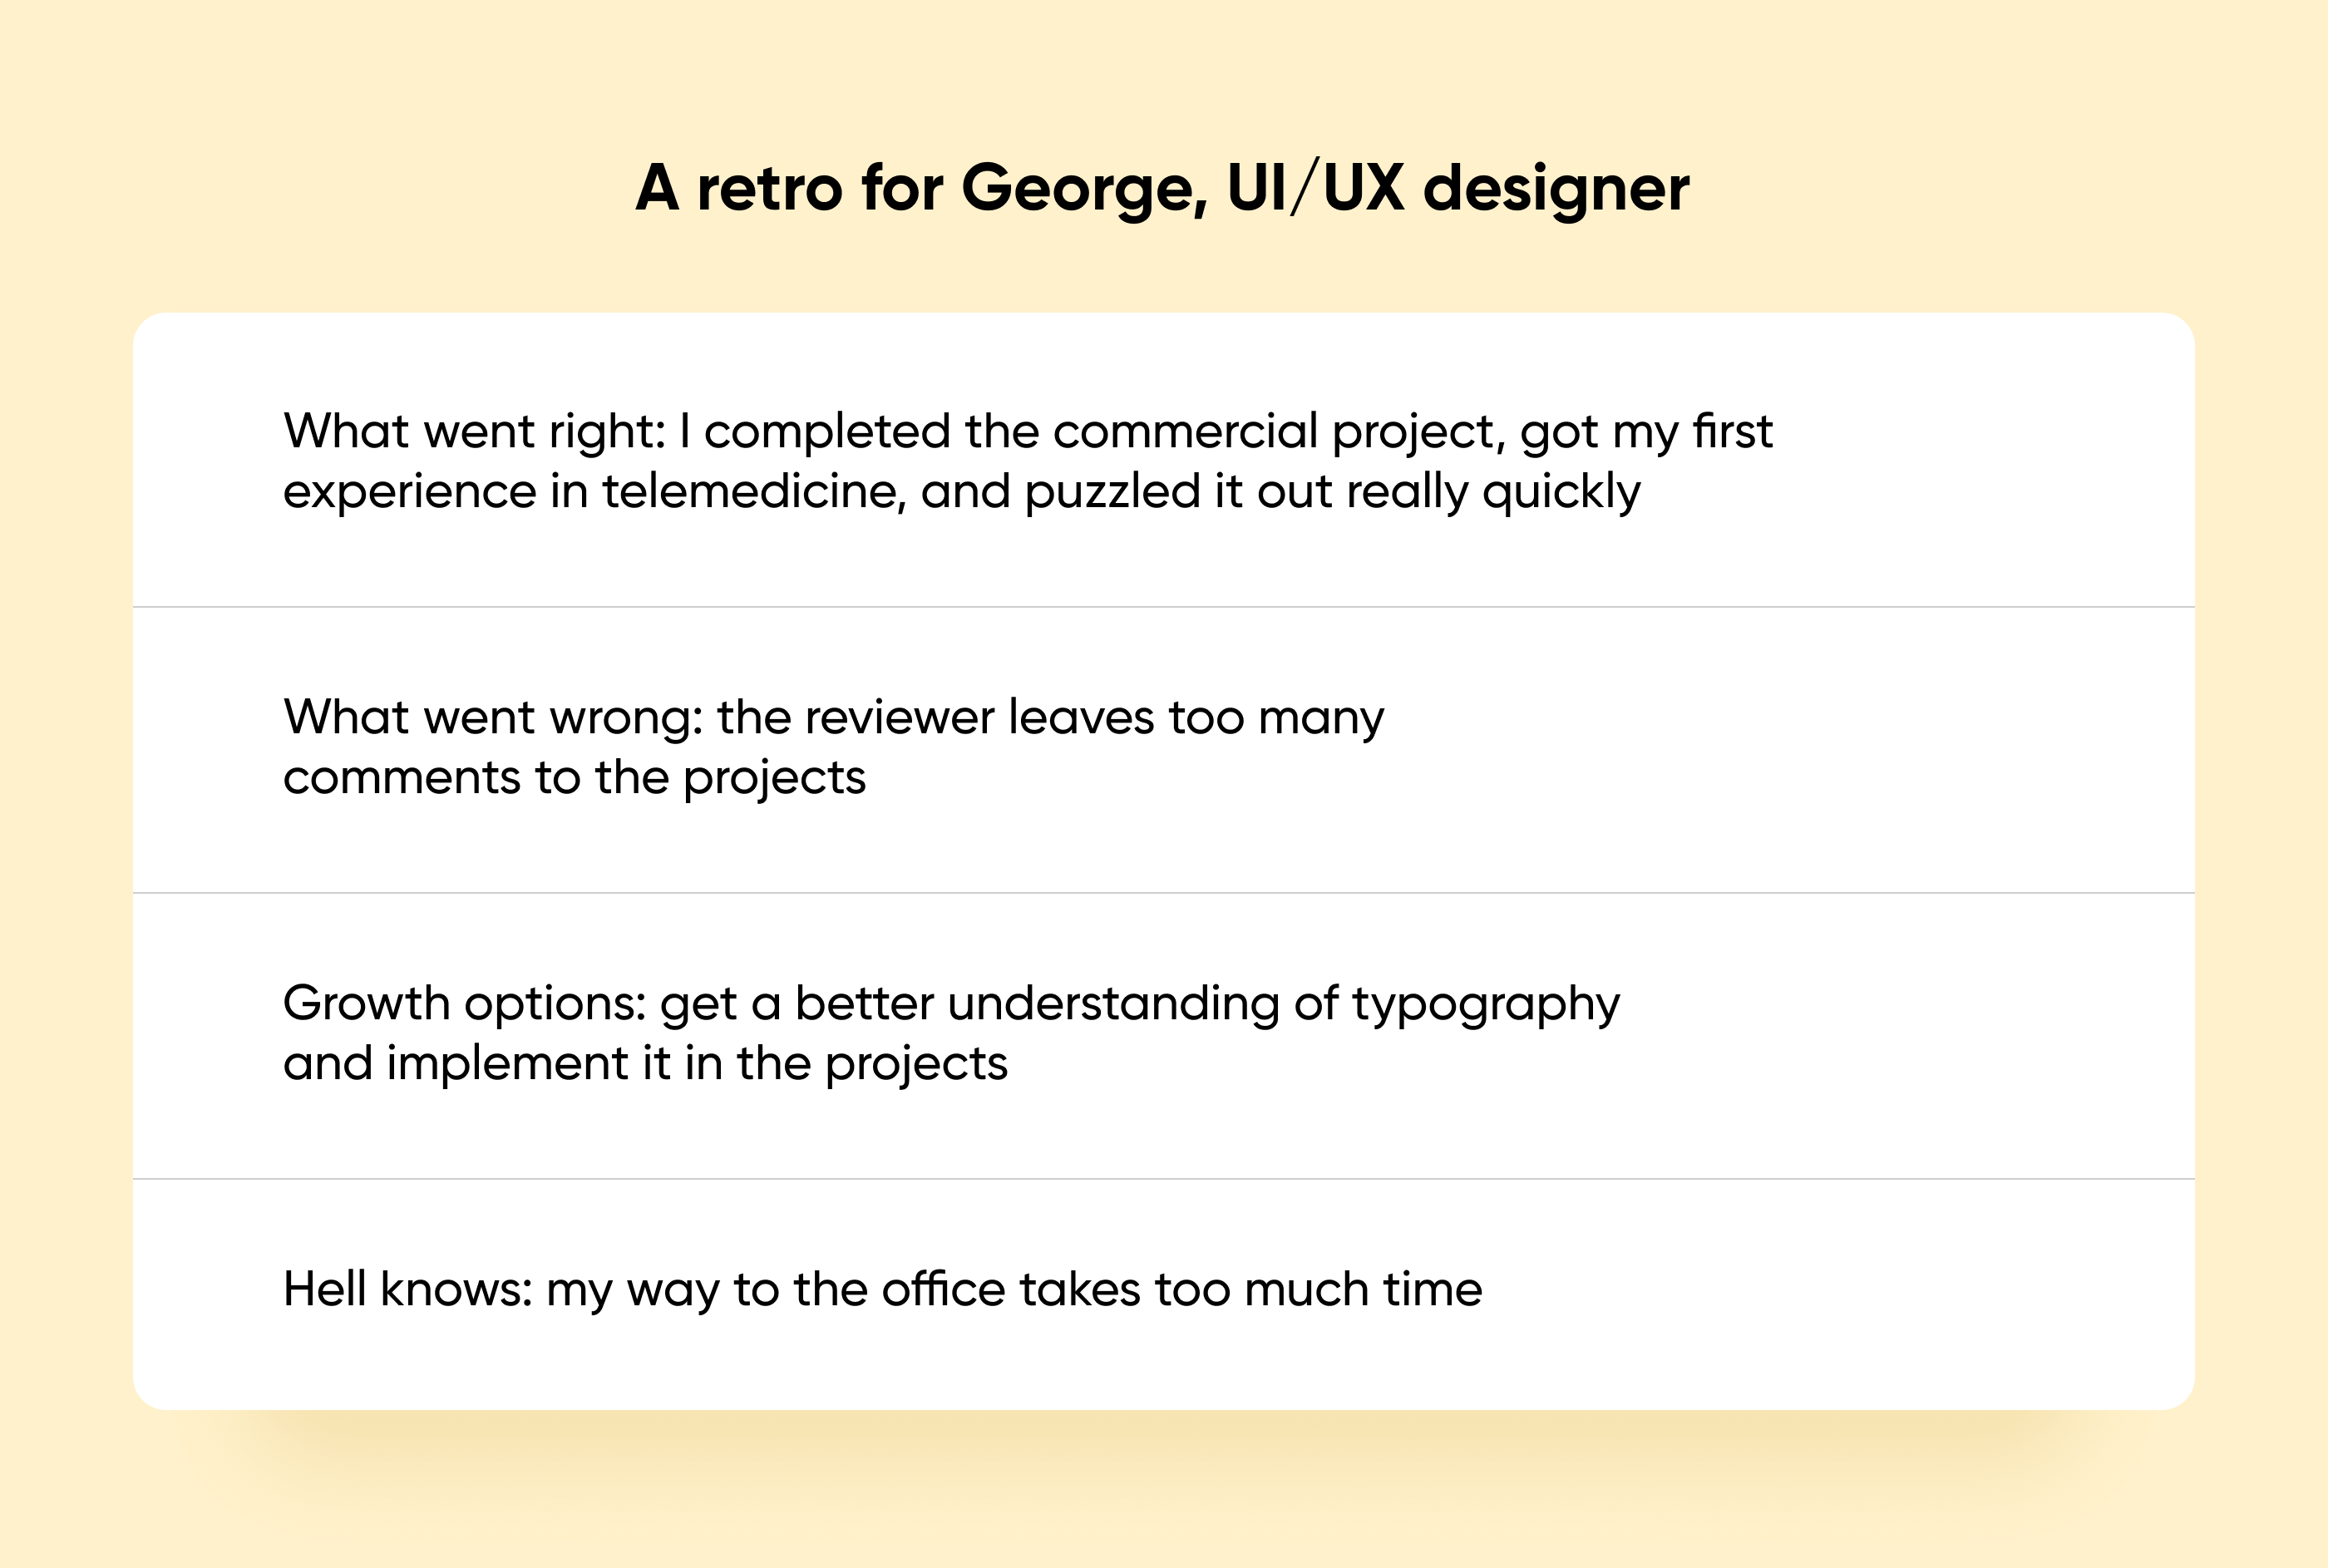Click "better understanding" in third row
Screen dimensions: 2328x1568
point(1037,1005)
